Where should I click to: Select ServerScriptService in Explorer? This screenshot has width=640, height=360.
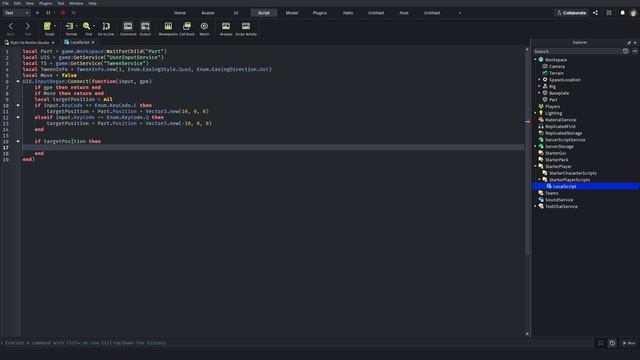[x=565, y=140]
